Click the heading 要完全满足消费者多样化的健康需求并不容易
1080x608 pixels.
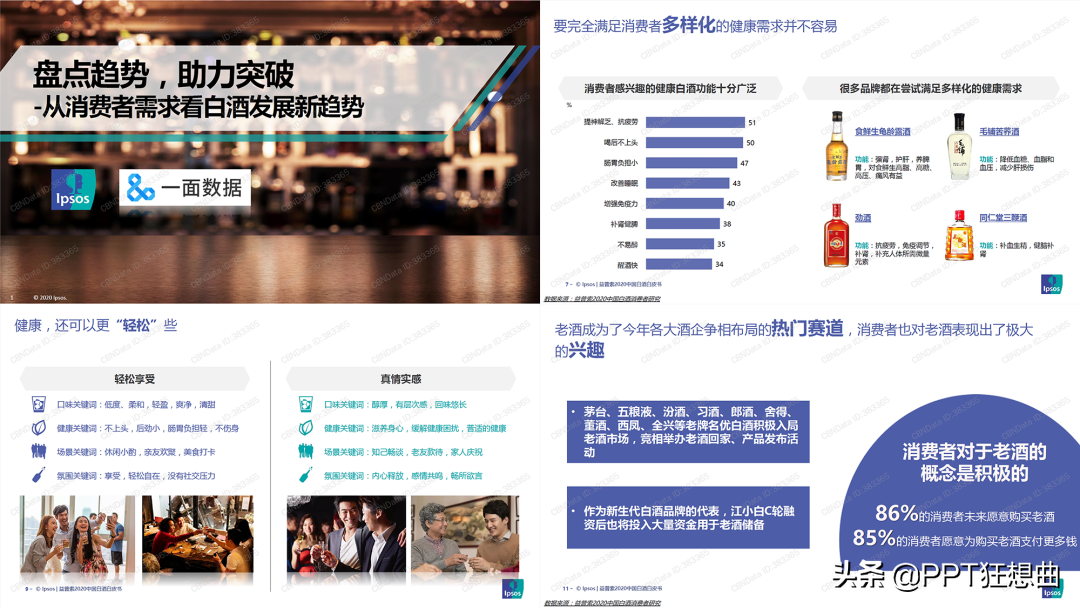tap(695, 26)
